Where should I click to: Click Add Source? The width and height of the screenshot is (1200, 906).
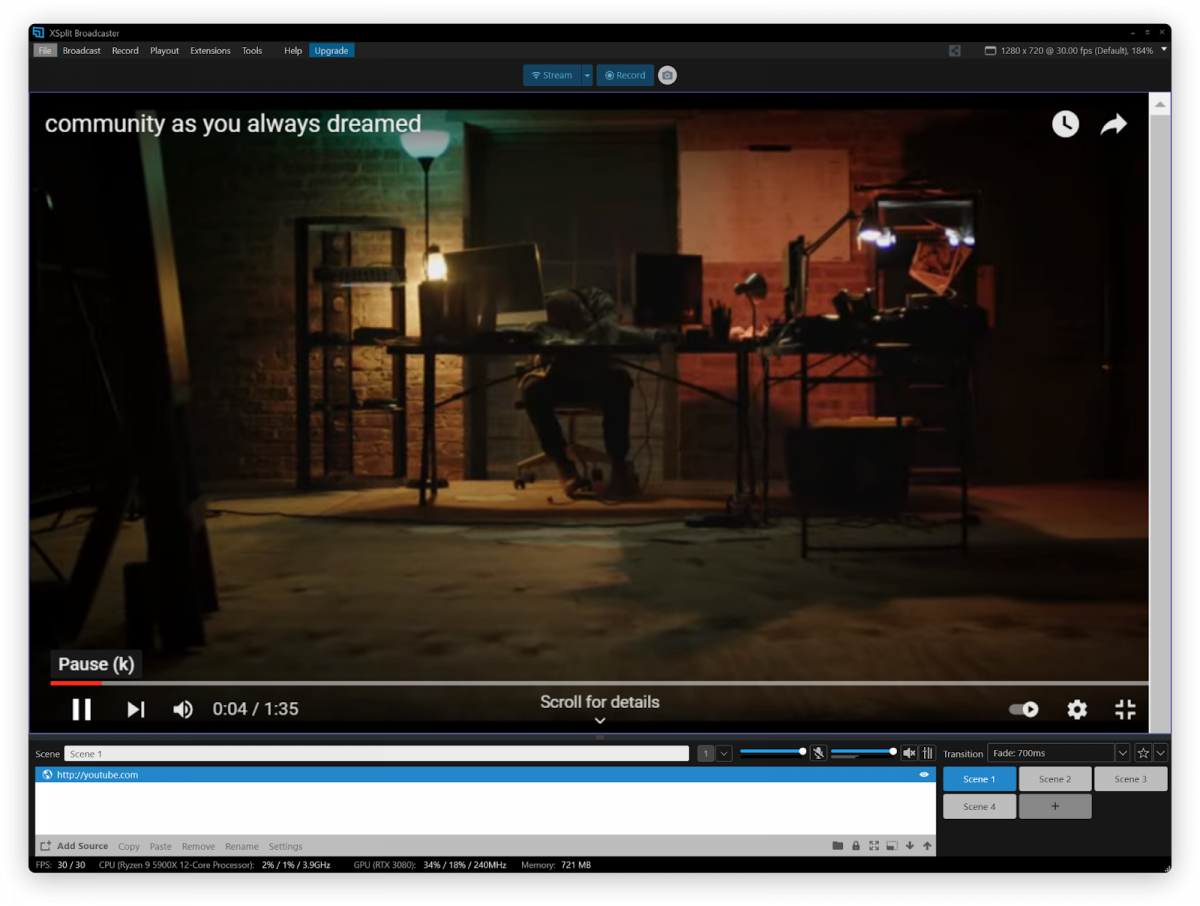pyautogui.click(x=74, y=846)
